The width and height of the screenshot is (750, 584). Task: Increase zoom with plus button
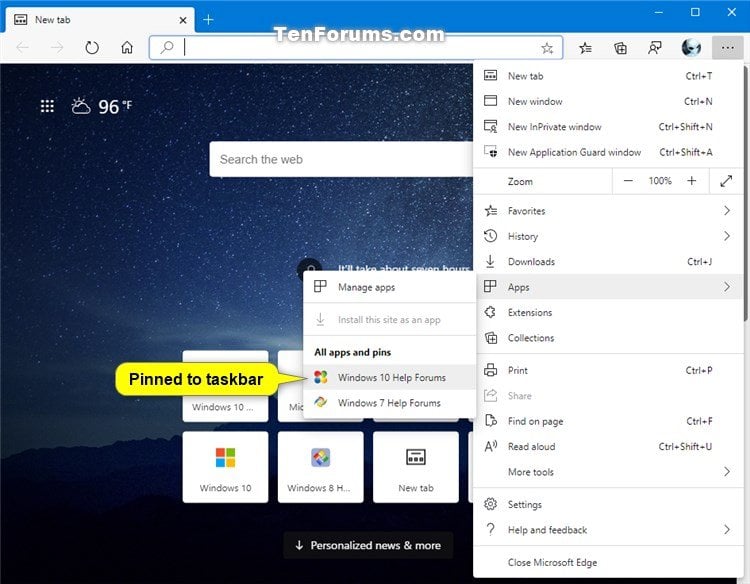(691, 181)
